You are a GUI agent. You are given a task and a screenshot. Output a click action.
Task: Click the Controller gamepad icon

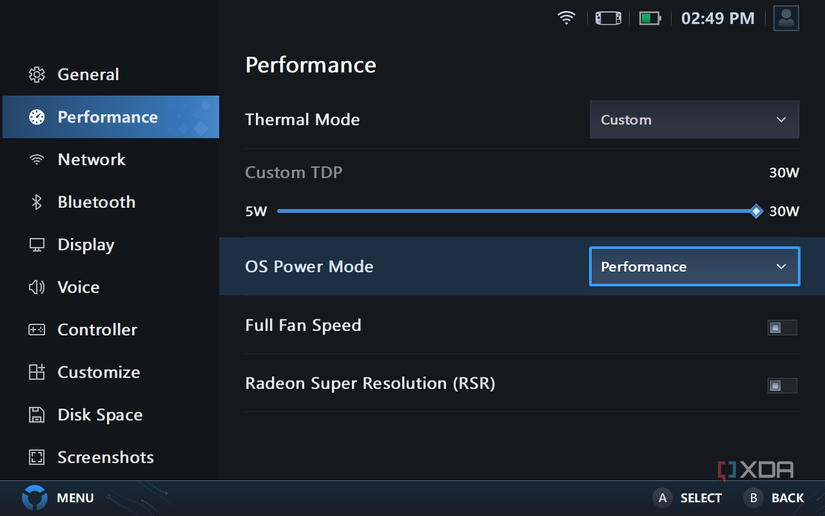point(37,330)
